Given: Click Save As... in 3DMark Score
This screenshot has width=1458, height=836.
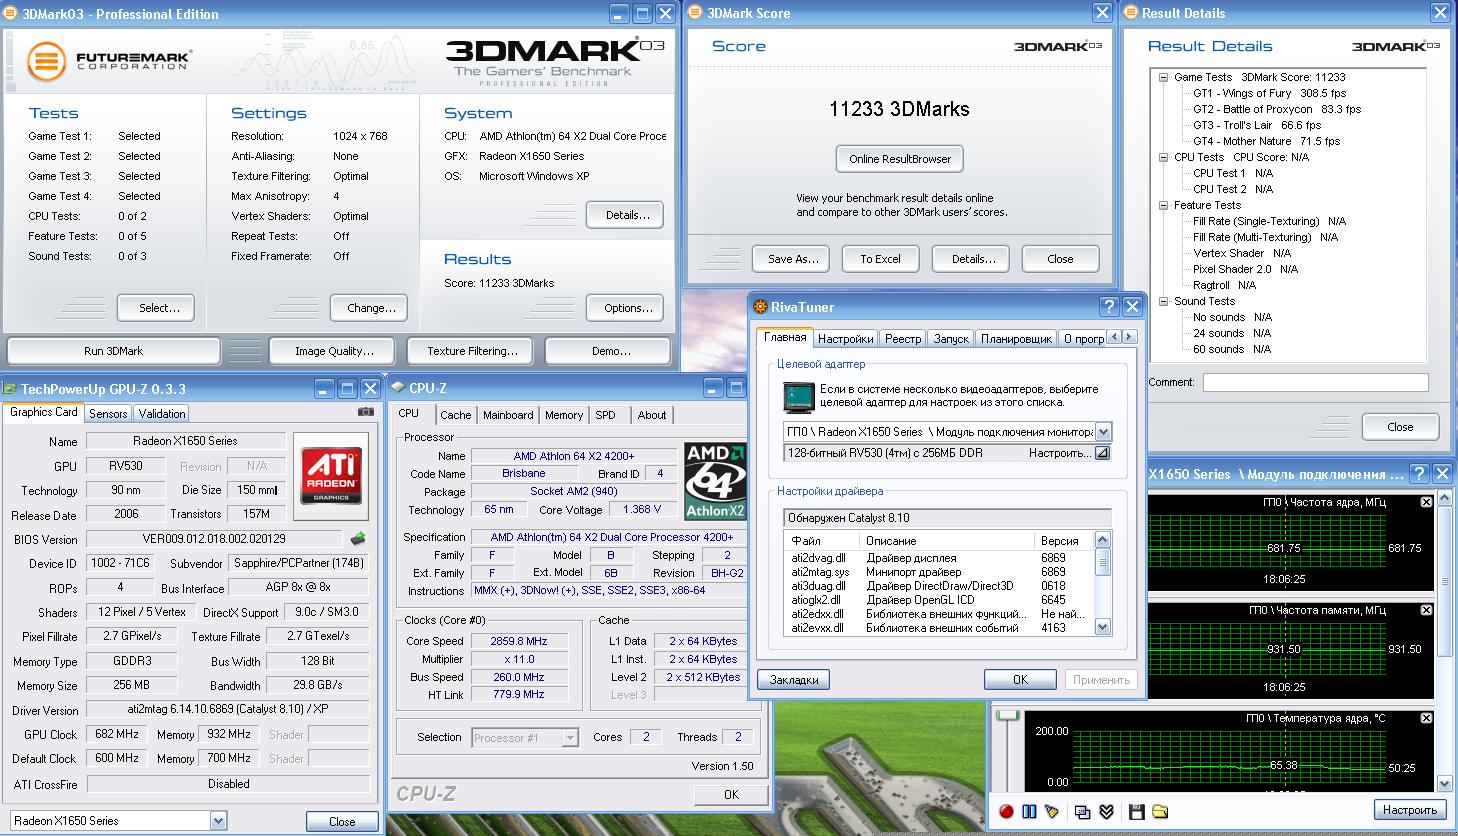Looking at the screenshot, I should pyautogui.click(x=793, y=259).
